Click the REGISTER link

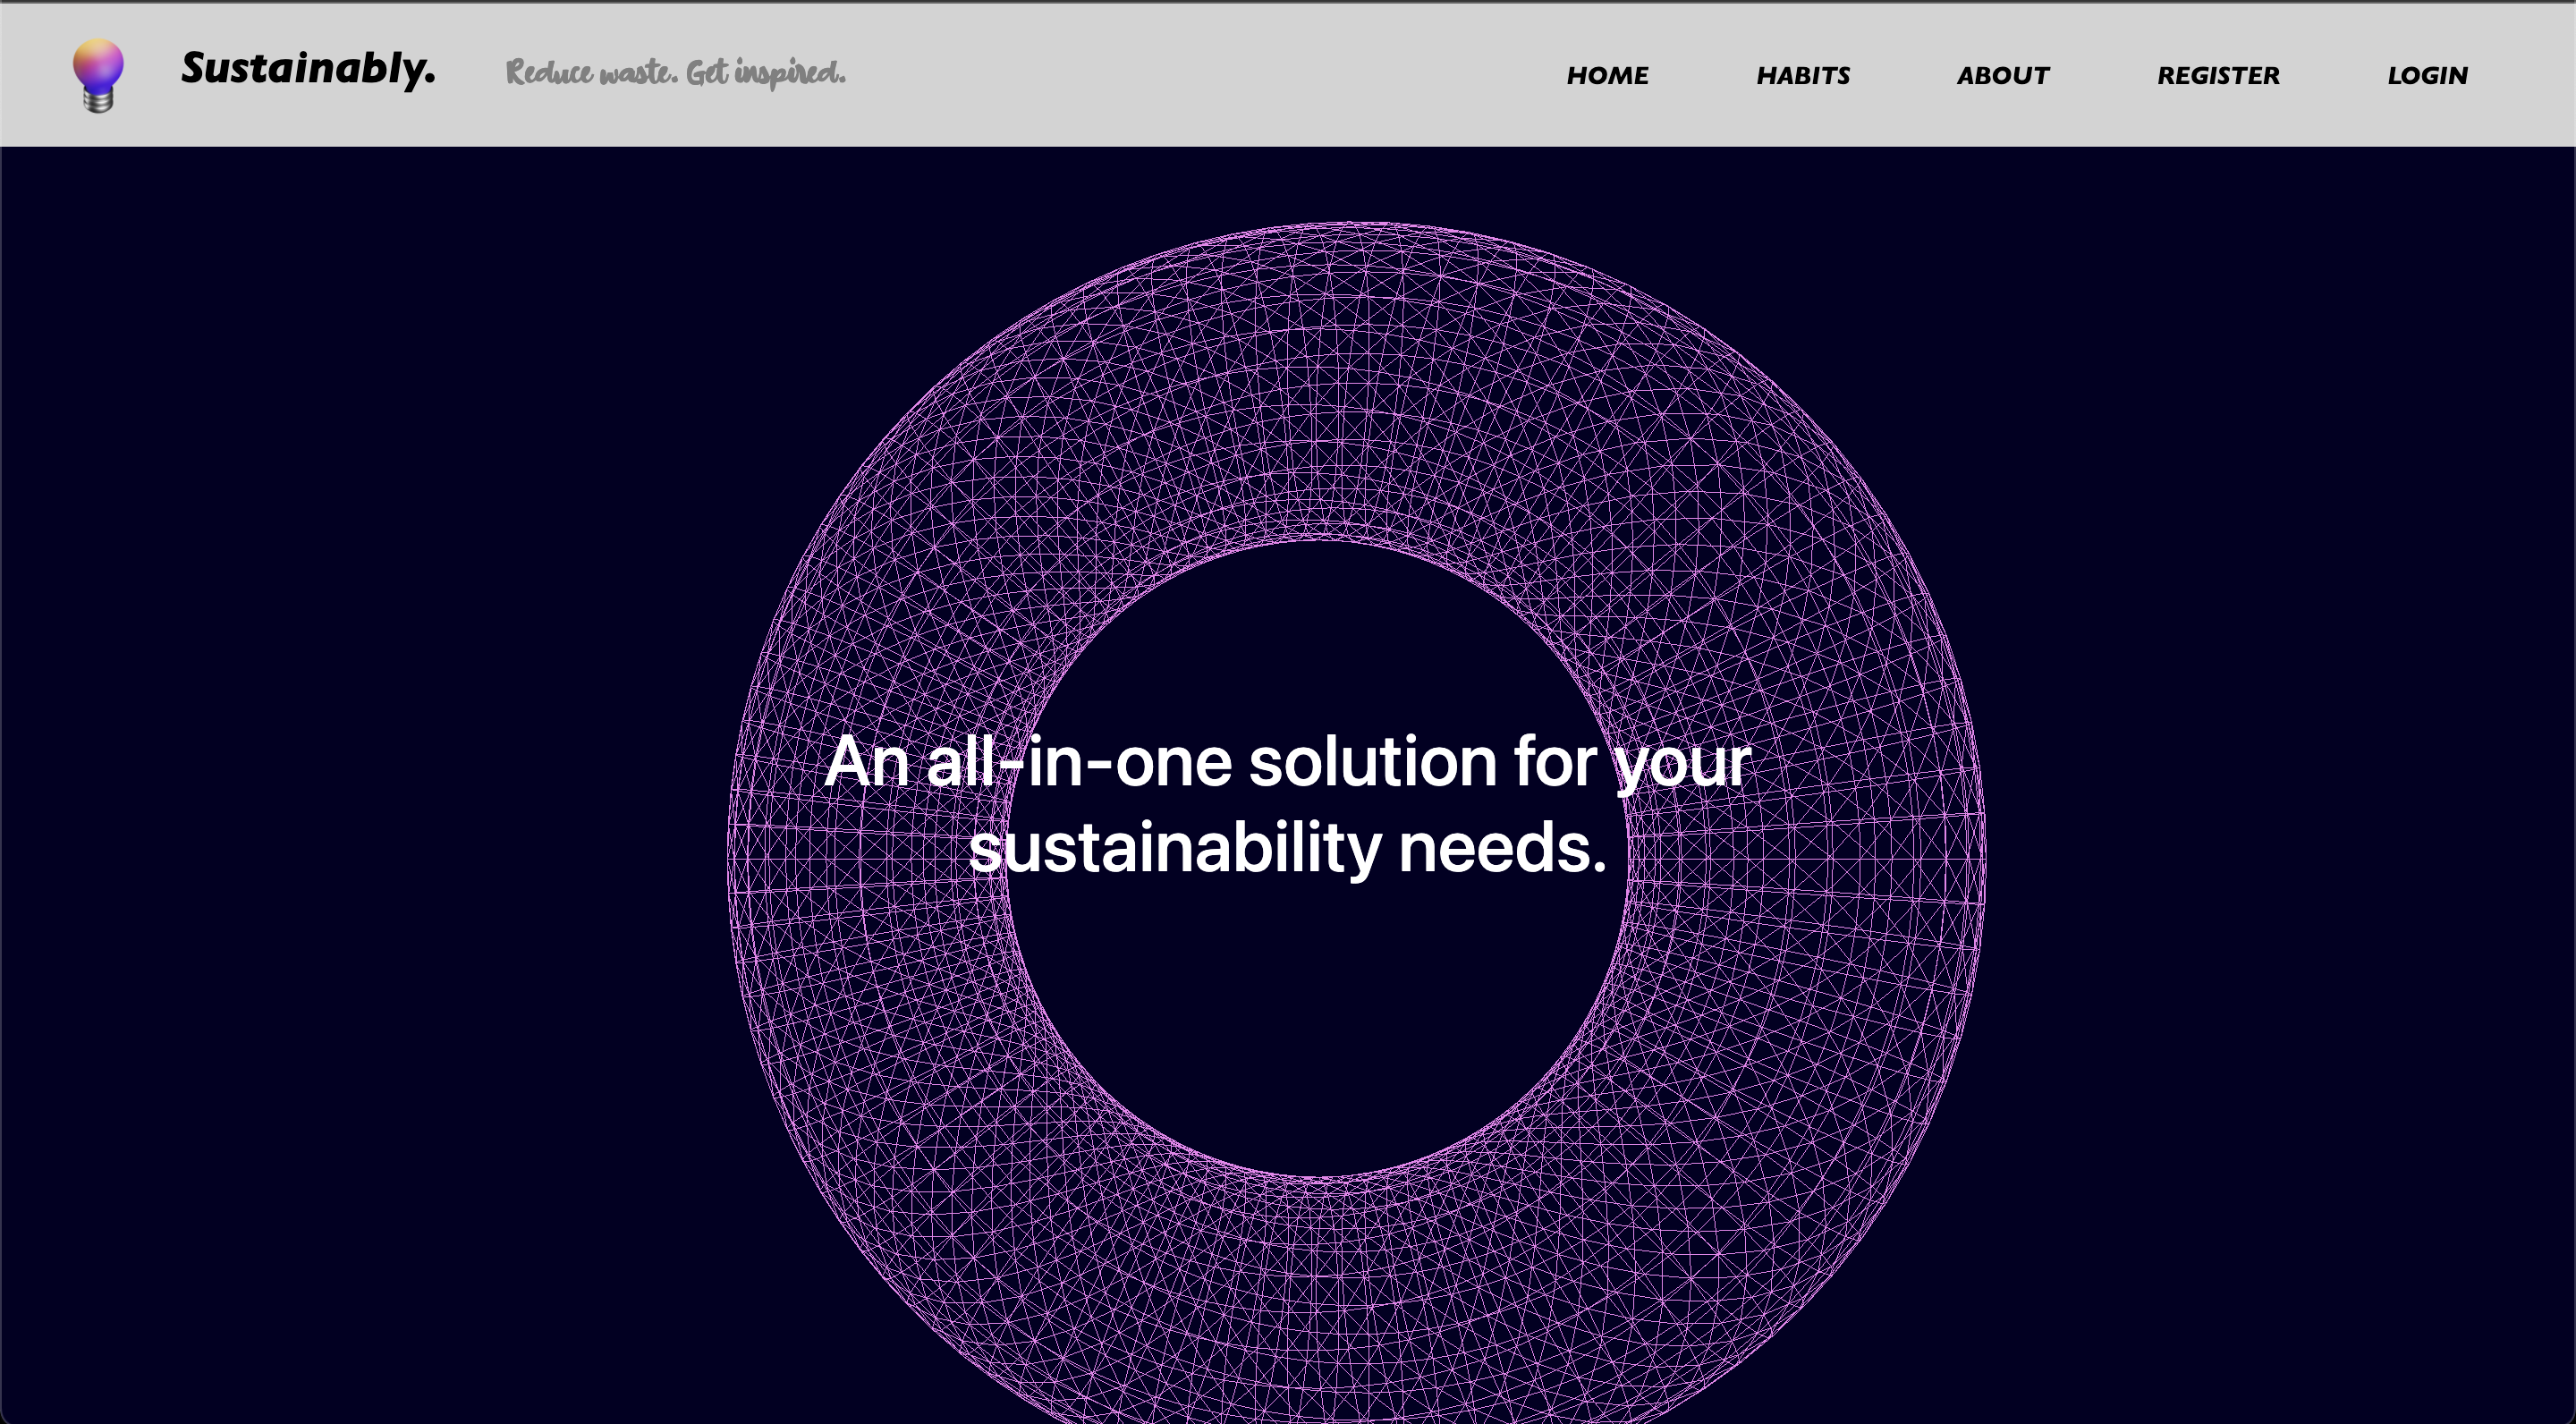[2218, 76]
